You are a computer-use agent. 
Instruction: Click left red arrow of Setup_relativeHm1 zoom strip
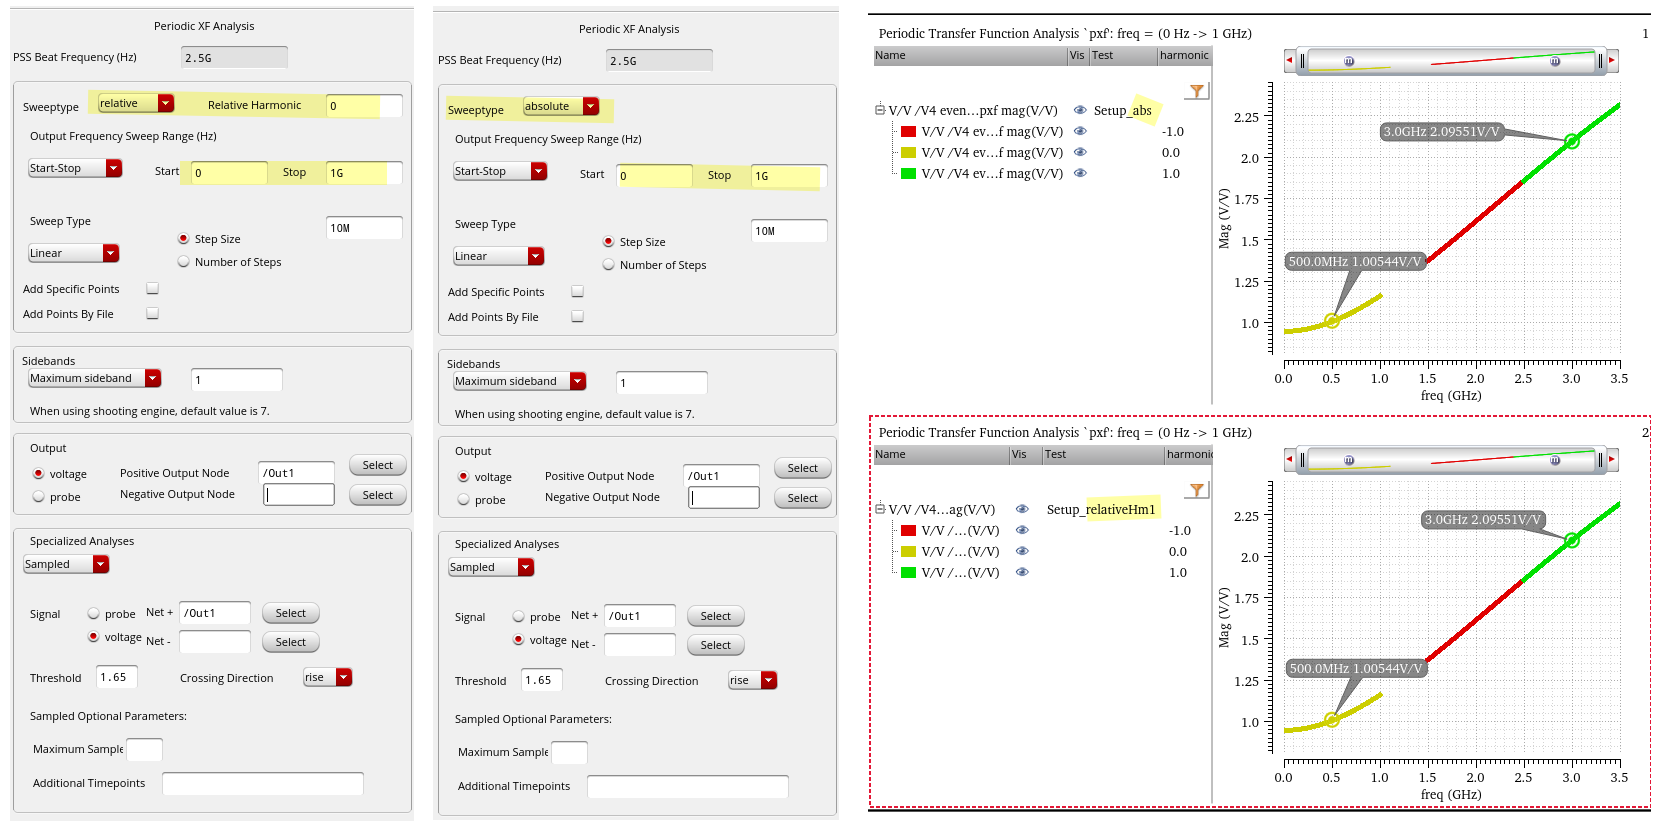1289,460
